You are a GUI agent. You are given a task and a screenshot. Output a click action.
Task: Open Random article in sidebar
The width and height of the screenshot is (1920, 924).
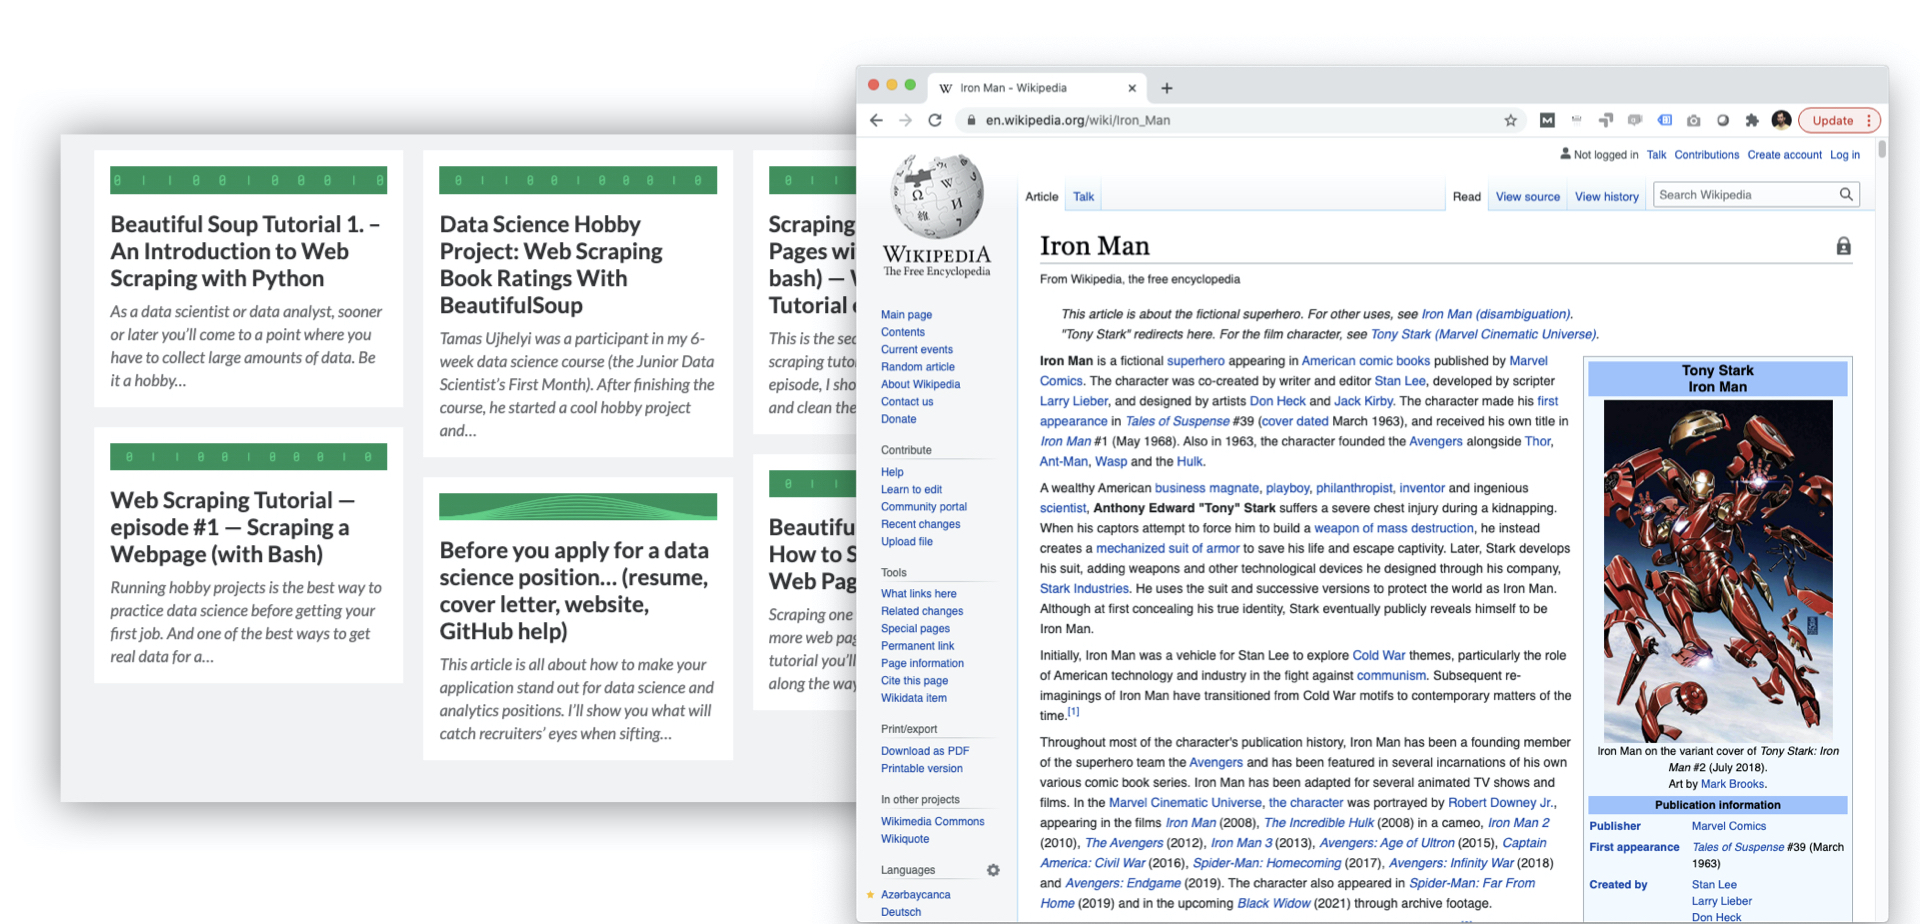(917, 367)
